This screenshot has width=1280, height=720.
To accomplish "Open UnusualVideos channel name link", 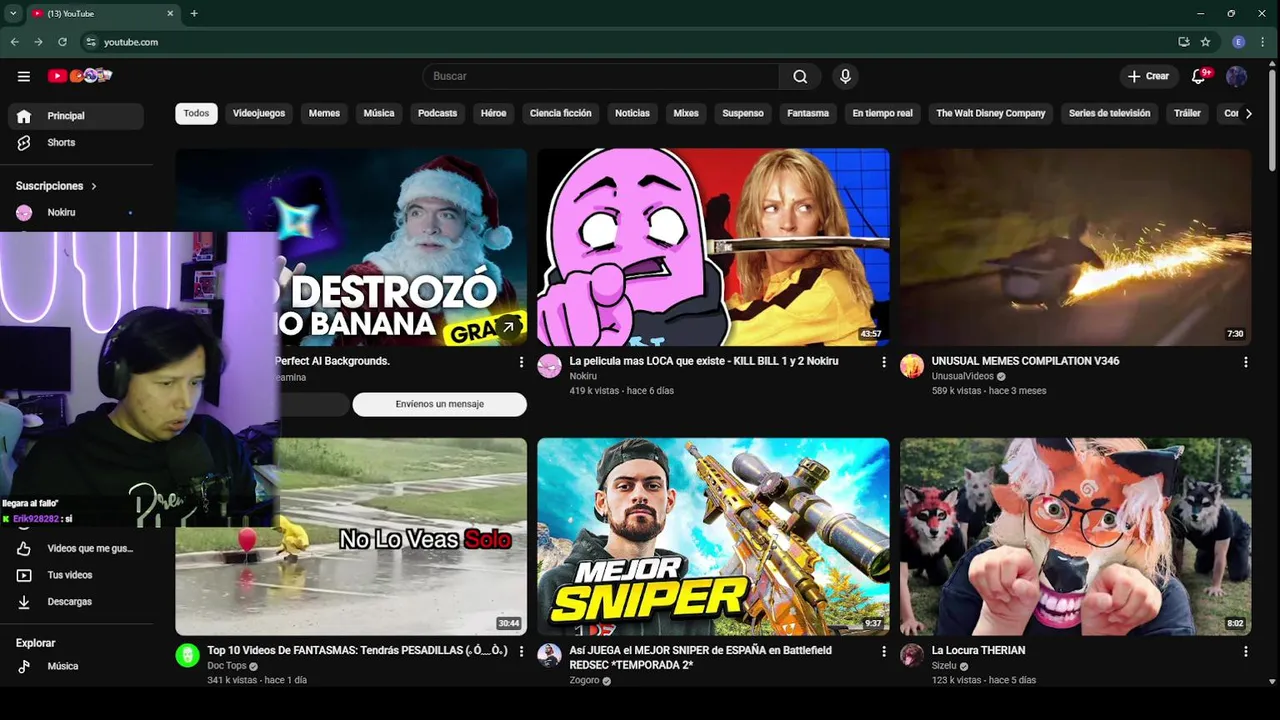I will (x=962, y=376).
